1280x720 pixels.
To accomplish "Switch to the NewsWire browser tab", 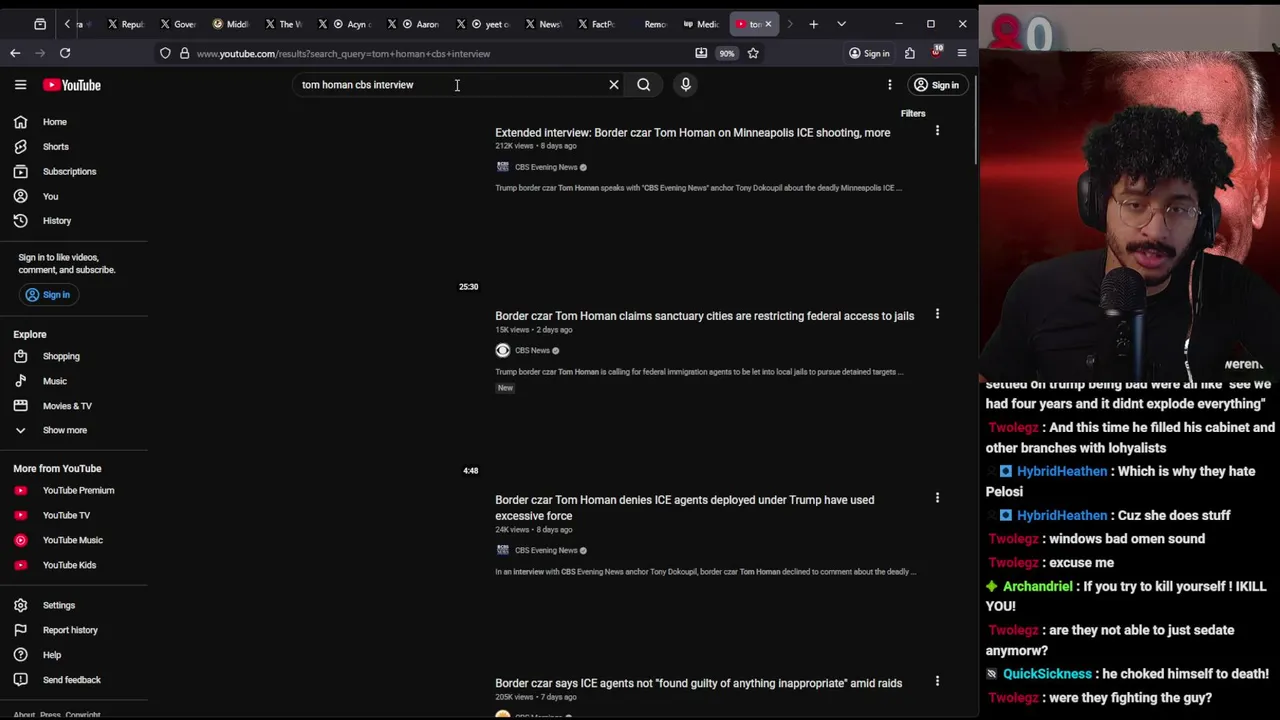I will [543, 24].
